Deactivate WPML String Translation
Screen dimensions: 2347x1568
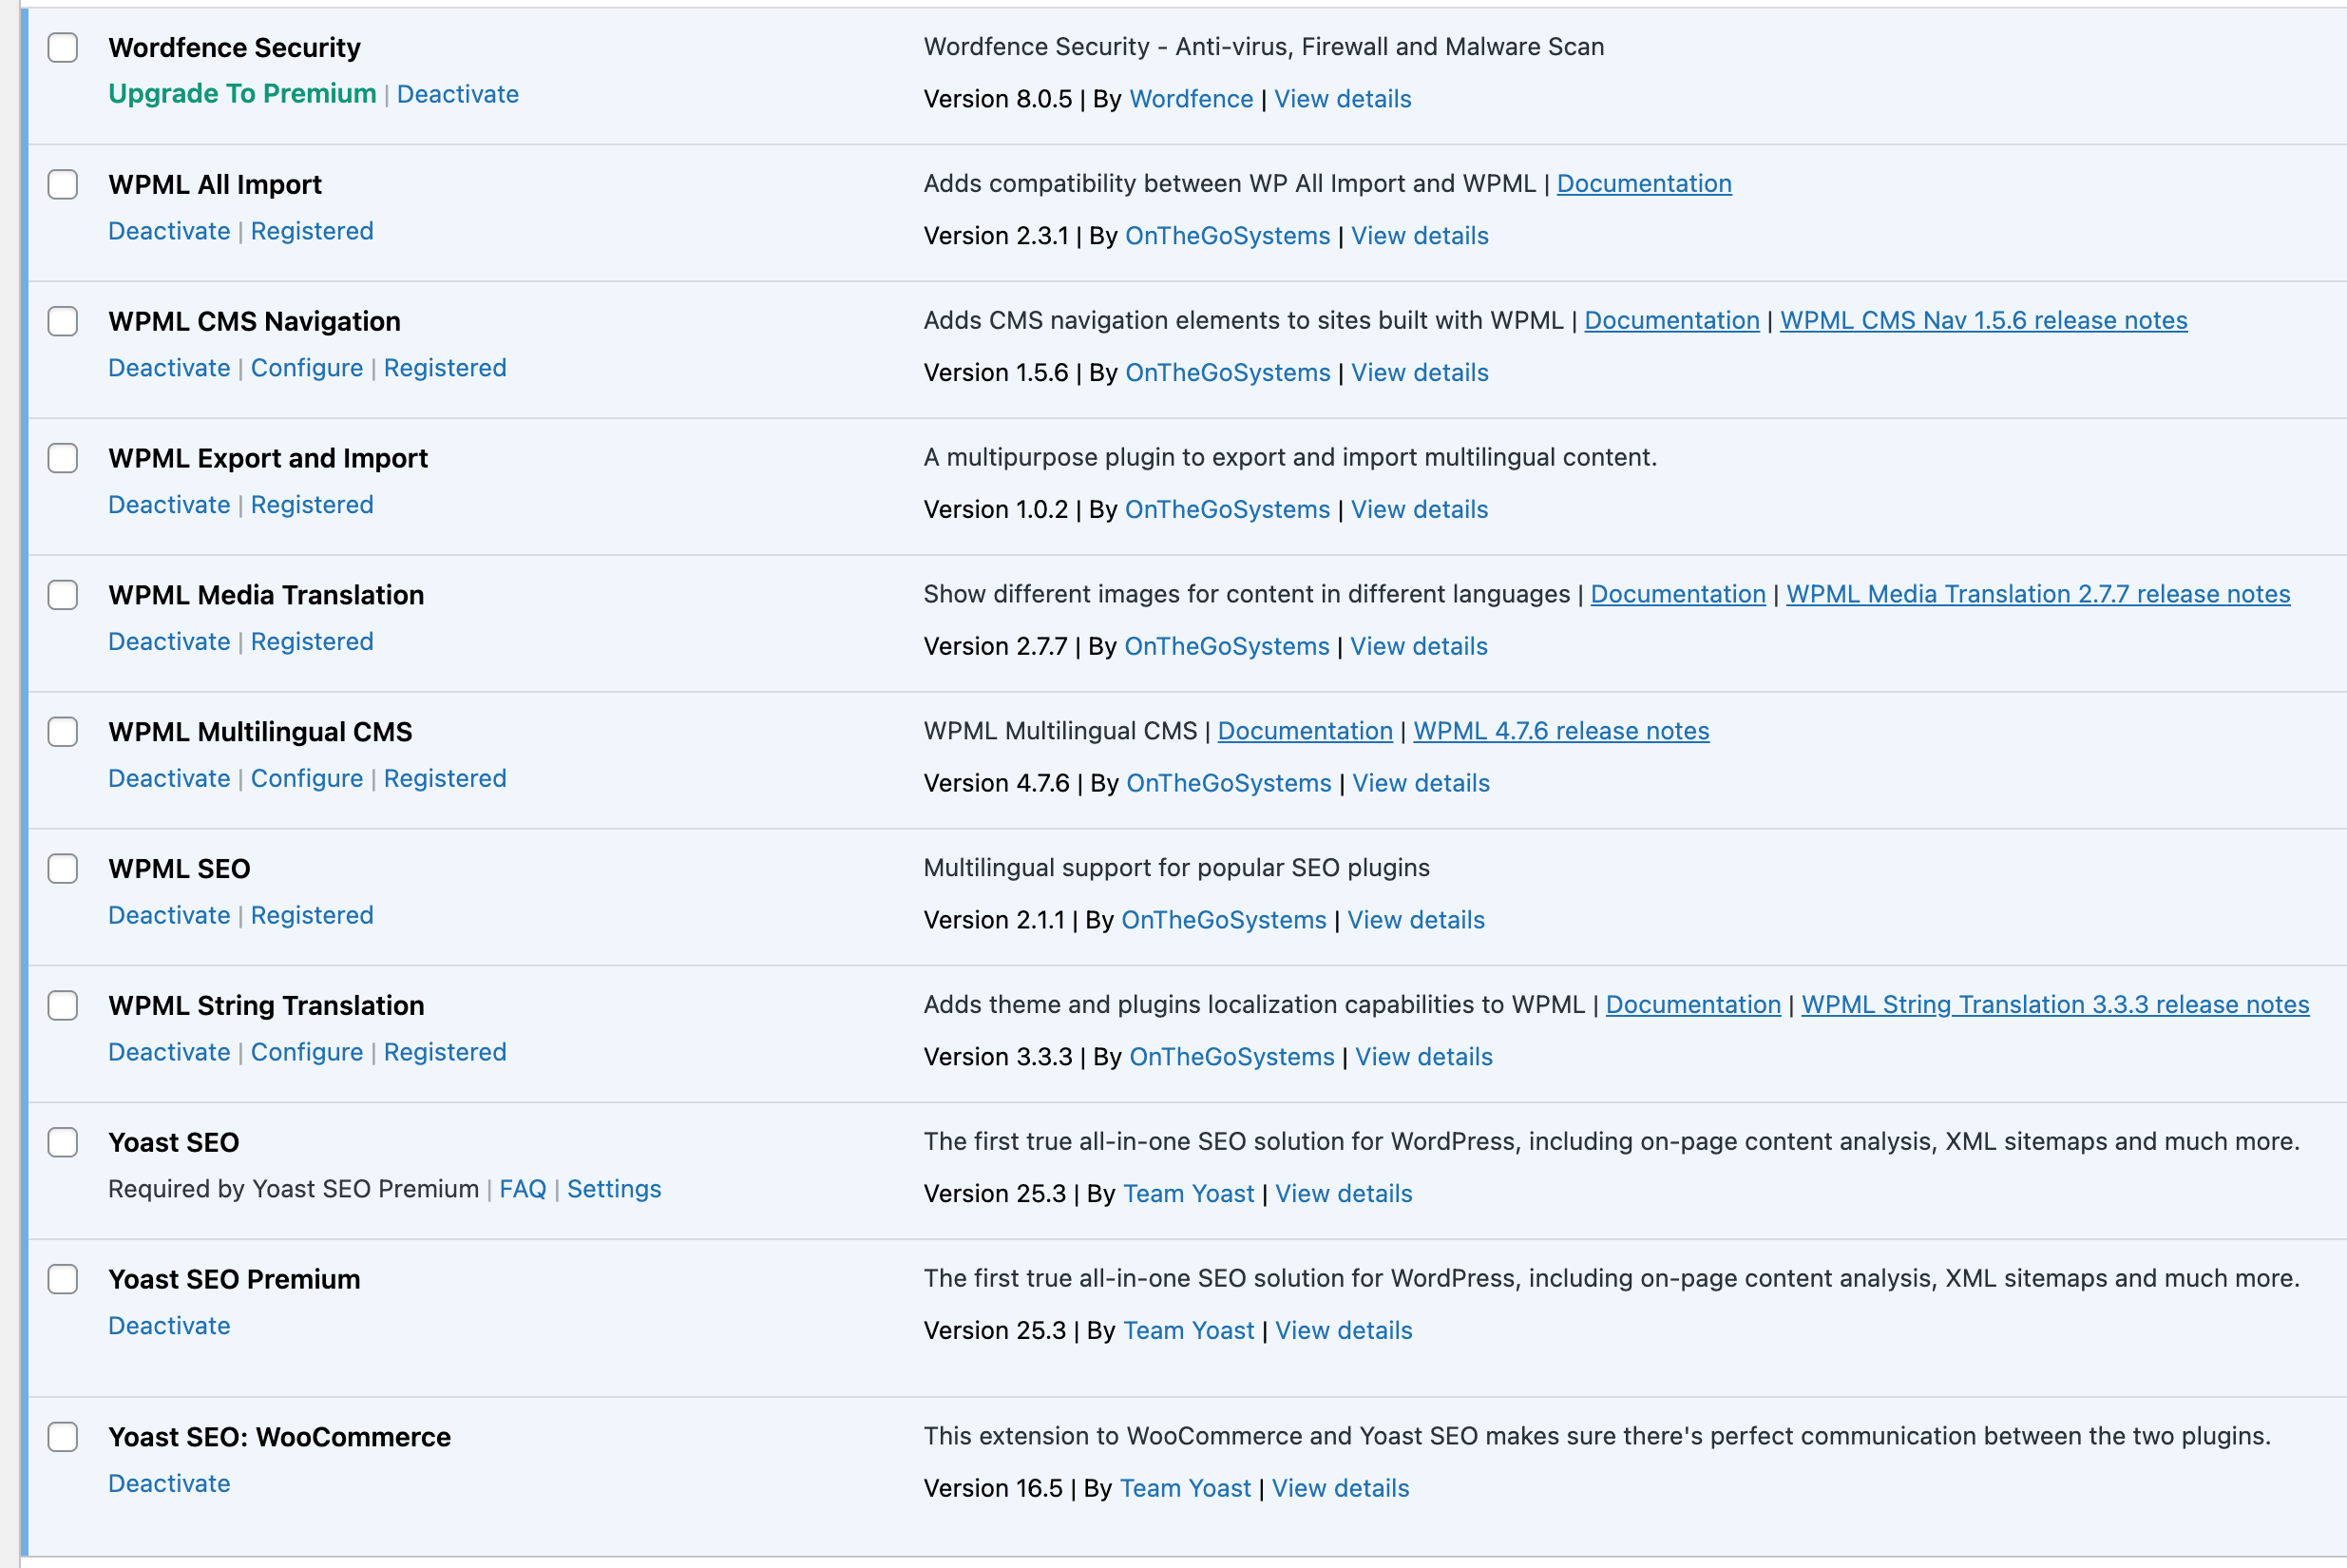169,1053
